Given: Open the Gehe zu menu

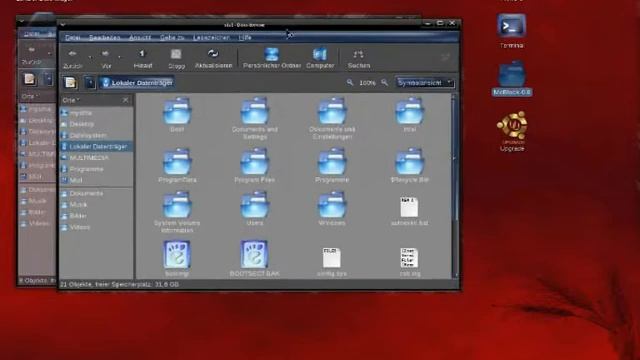Looking at the screenshot, I should (172, 37).
